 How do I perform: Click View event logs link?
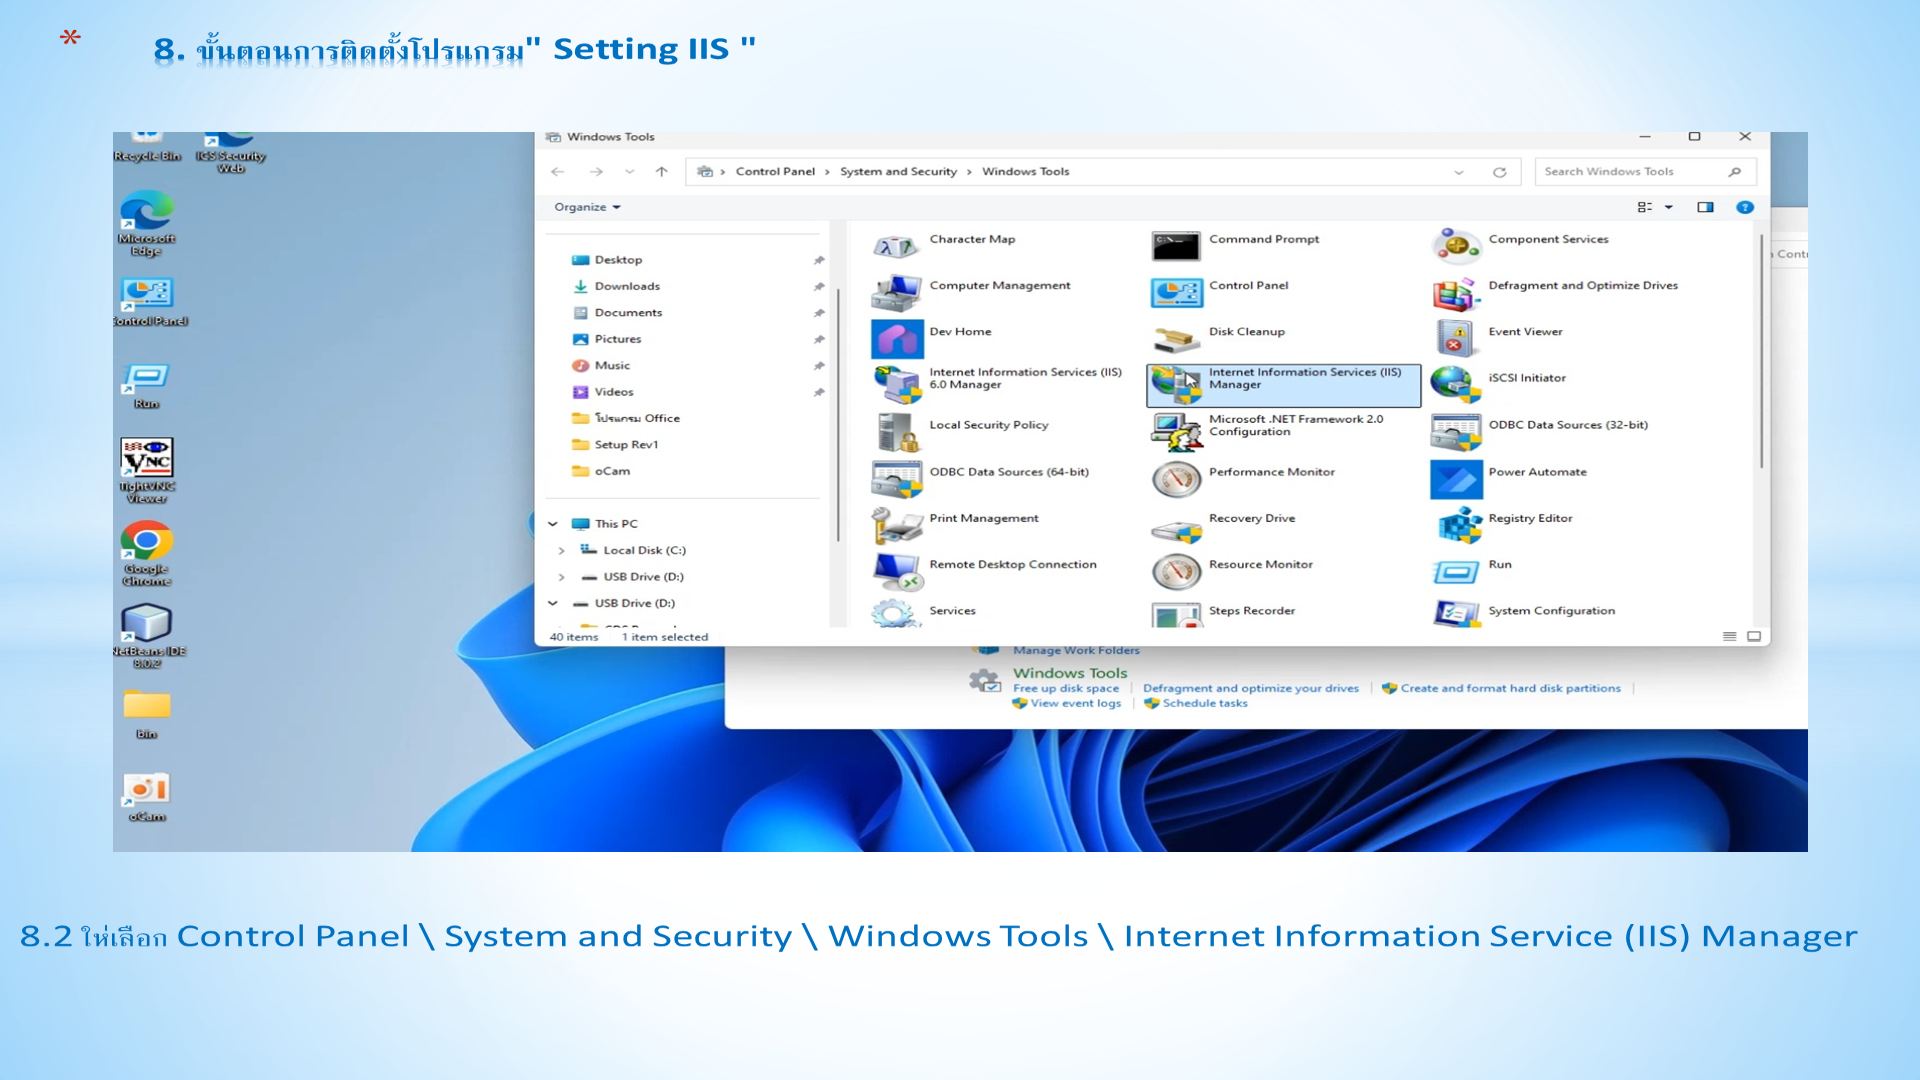(1075, 703)
